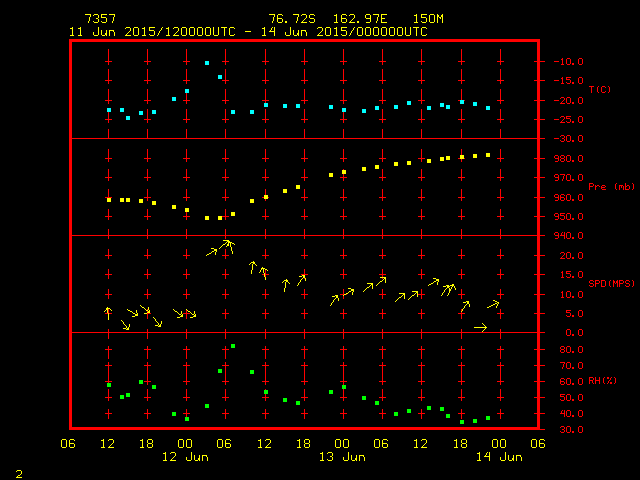This screenshot has width=640, height=480.
Task: Select the 14 Jun date label
Action: click(497, 457)
